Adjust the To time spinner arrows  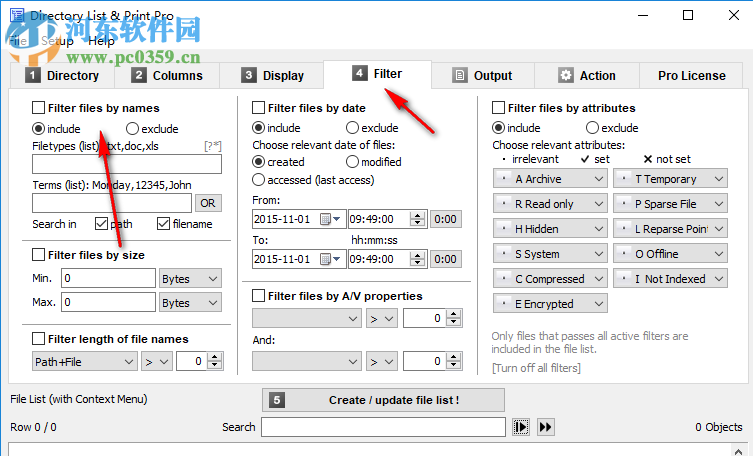click(418, 259)
